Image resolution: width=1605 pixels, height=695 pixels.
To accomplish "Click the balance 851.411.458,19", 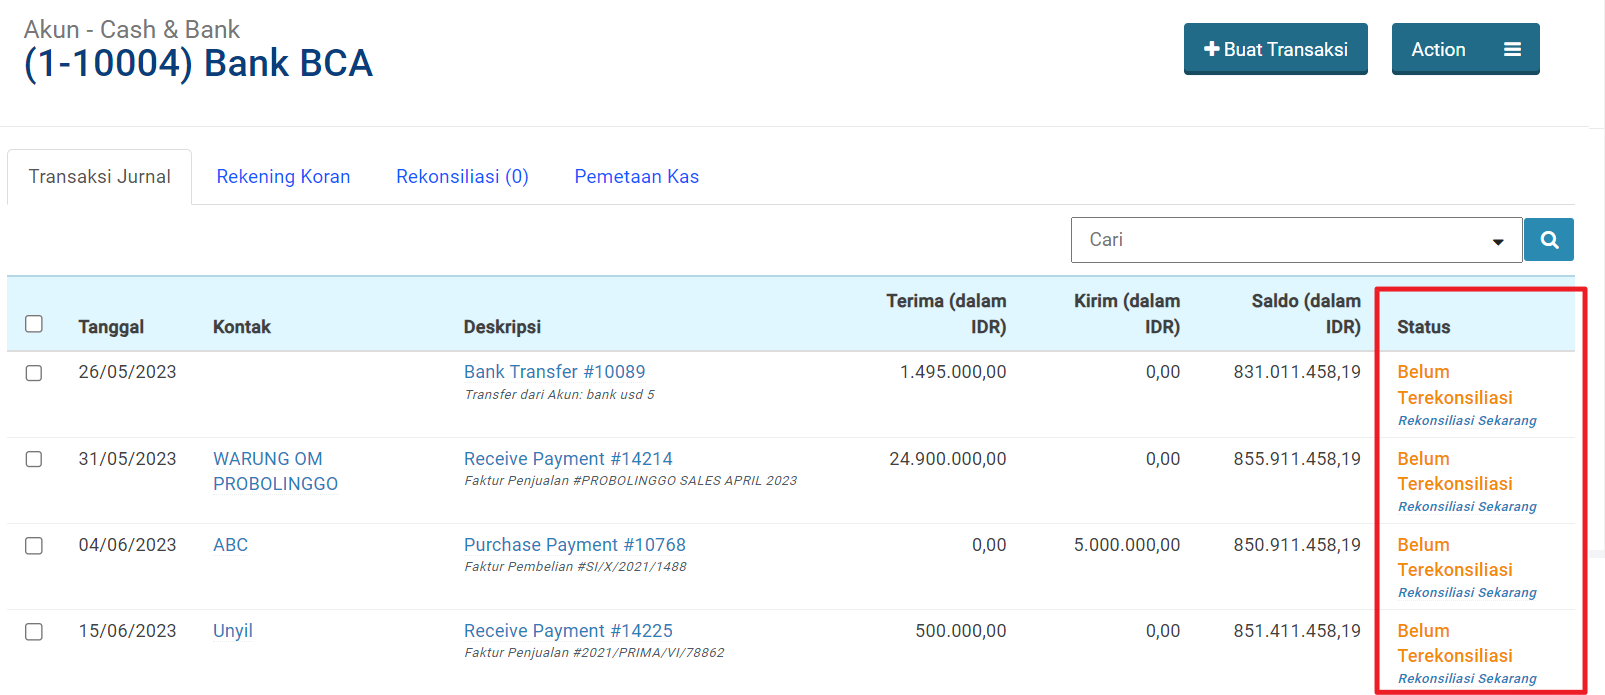I will pyautogui.click(x=1297, y=631).
